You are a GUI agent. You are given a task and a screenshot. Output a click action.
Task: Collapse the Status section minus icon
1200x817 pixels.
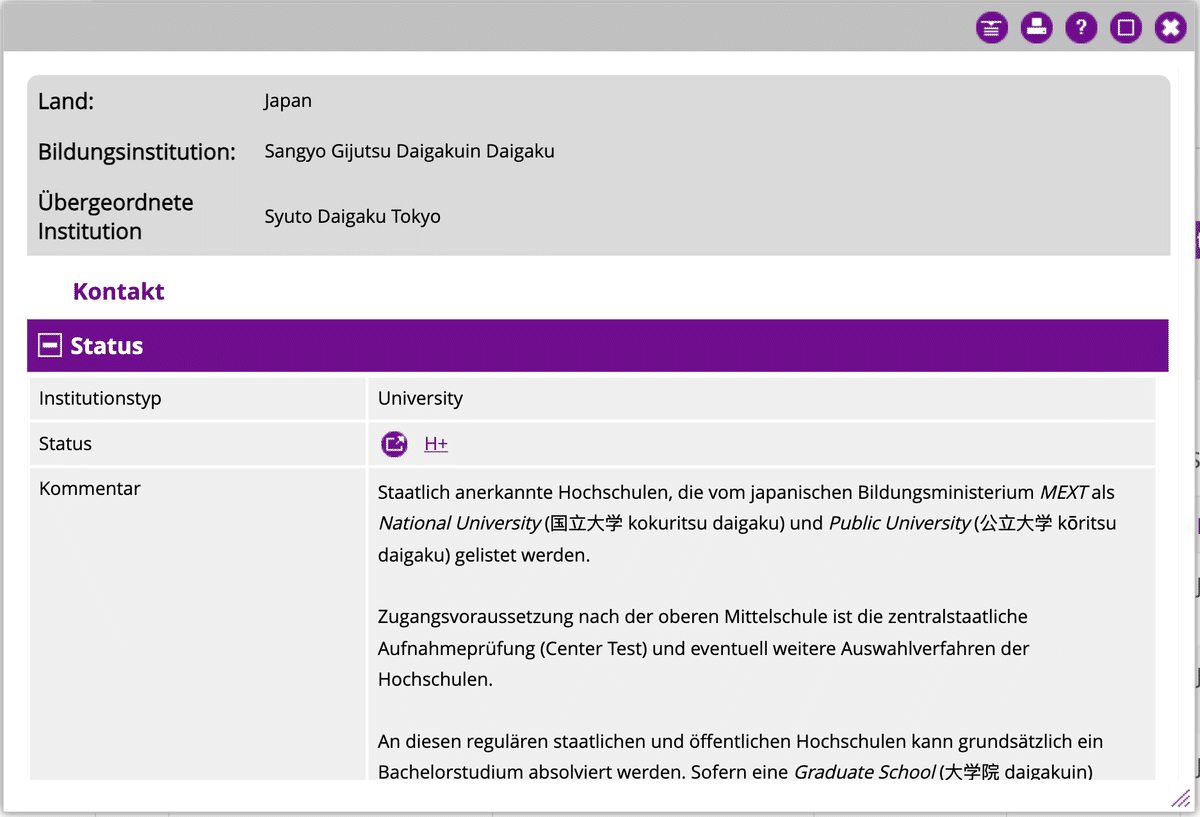coord(49,346)
